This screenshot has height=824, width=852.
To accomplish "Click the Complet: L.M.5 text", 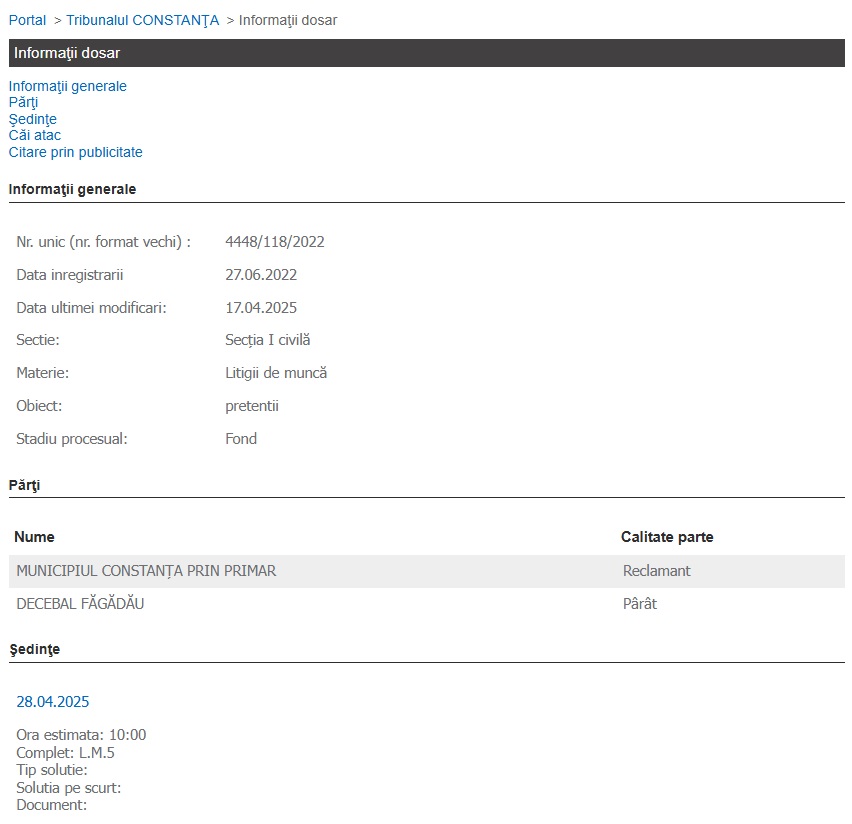I will [x=65, y=753].
